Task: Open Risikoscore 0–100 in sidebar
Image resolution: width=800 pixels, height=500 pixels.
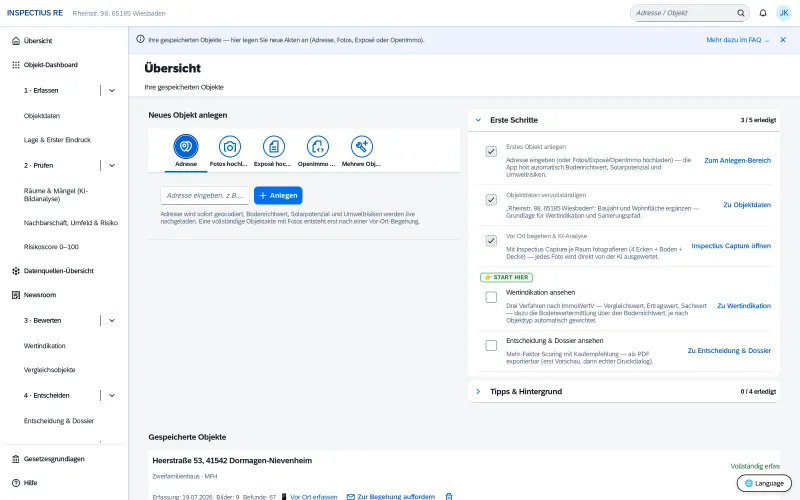Action: [51, 247]
